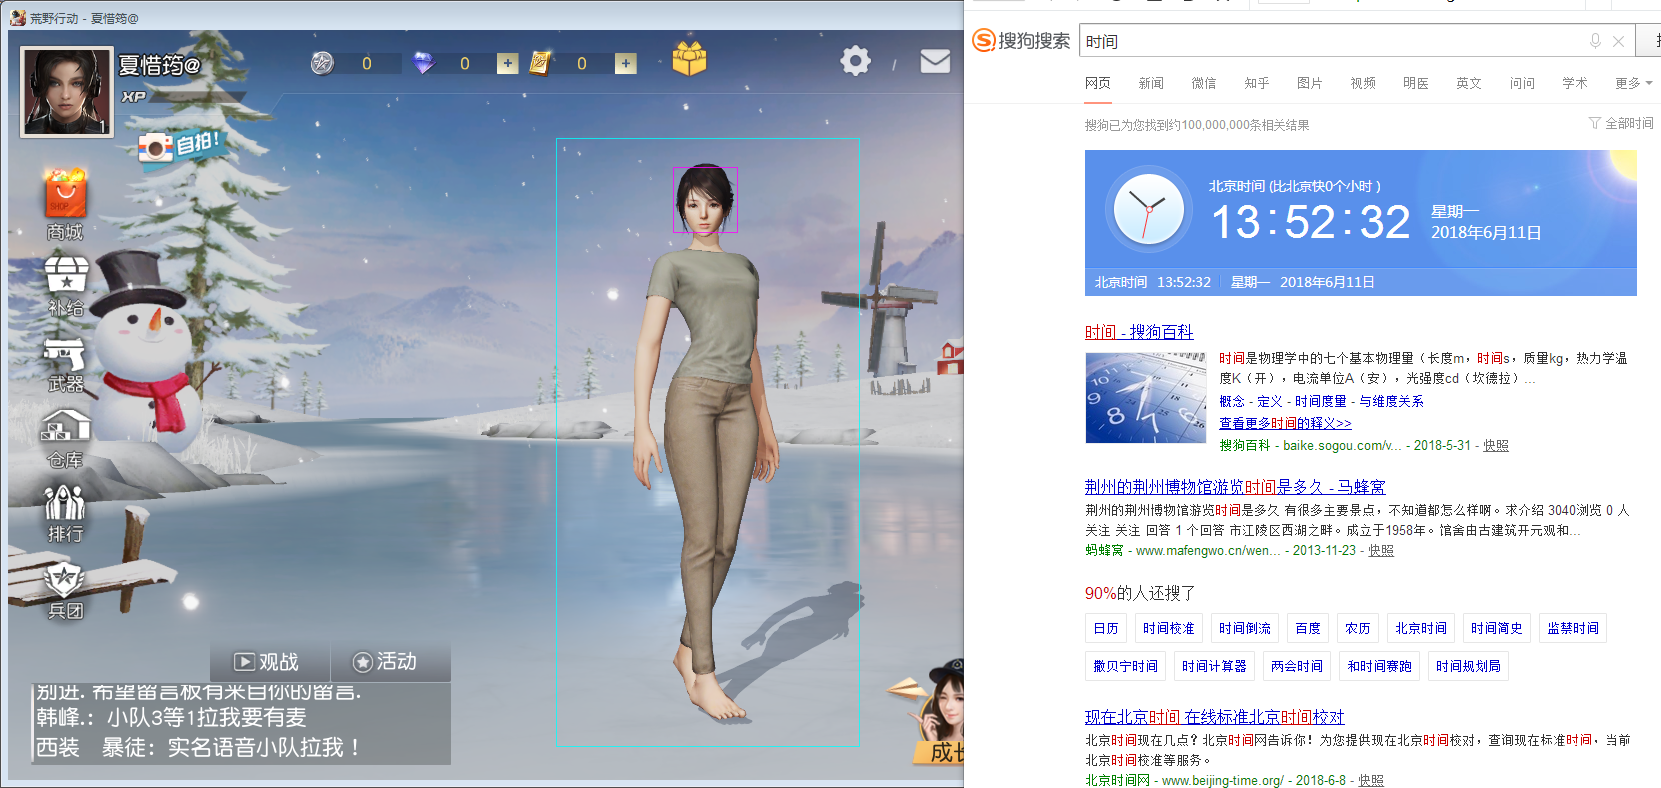Open 快照 for the baike.sogou.com result
The width and height of the screenshot is (1661, 788).
click(x=1496, y=446)
